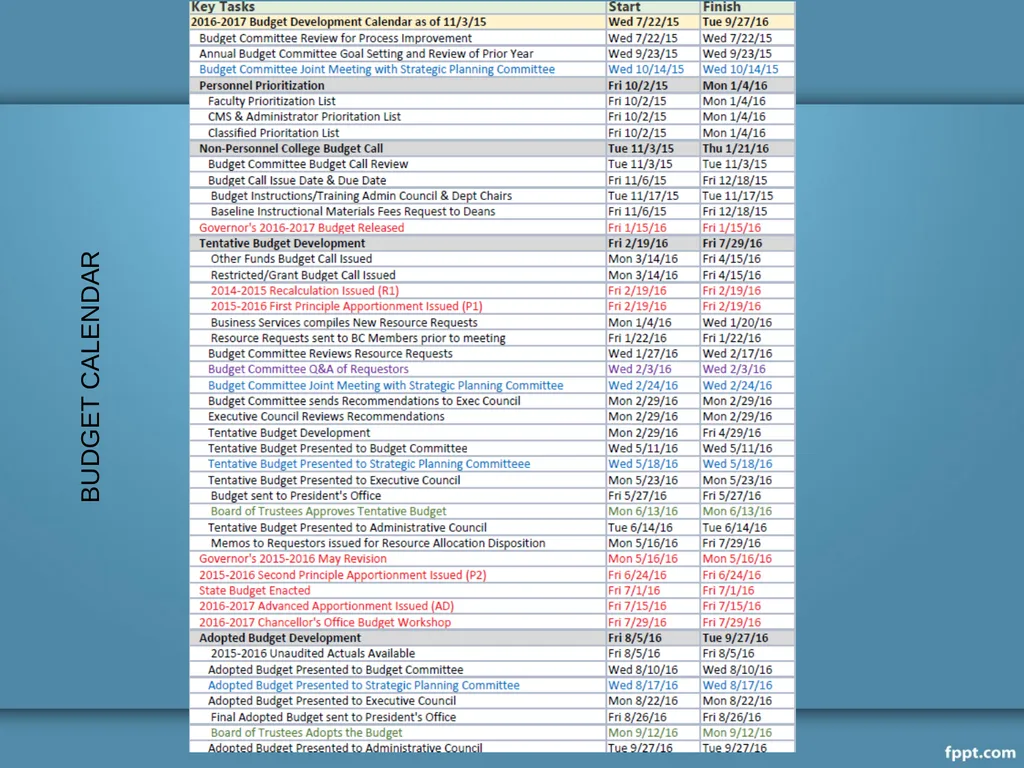Click 'Tentative Budget Presented to Executive Council'
The height and width of the screenshot is (768, 1024).
pos(334,480)
